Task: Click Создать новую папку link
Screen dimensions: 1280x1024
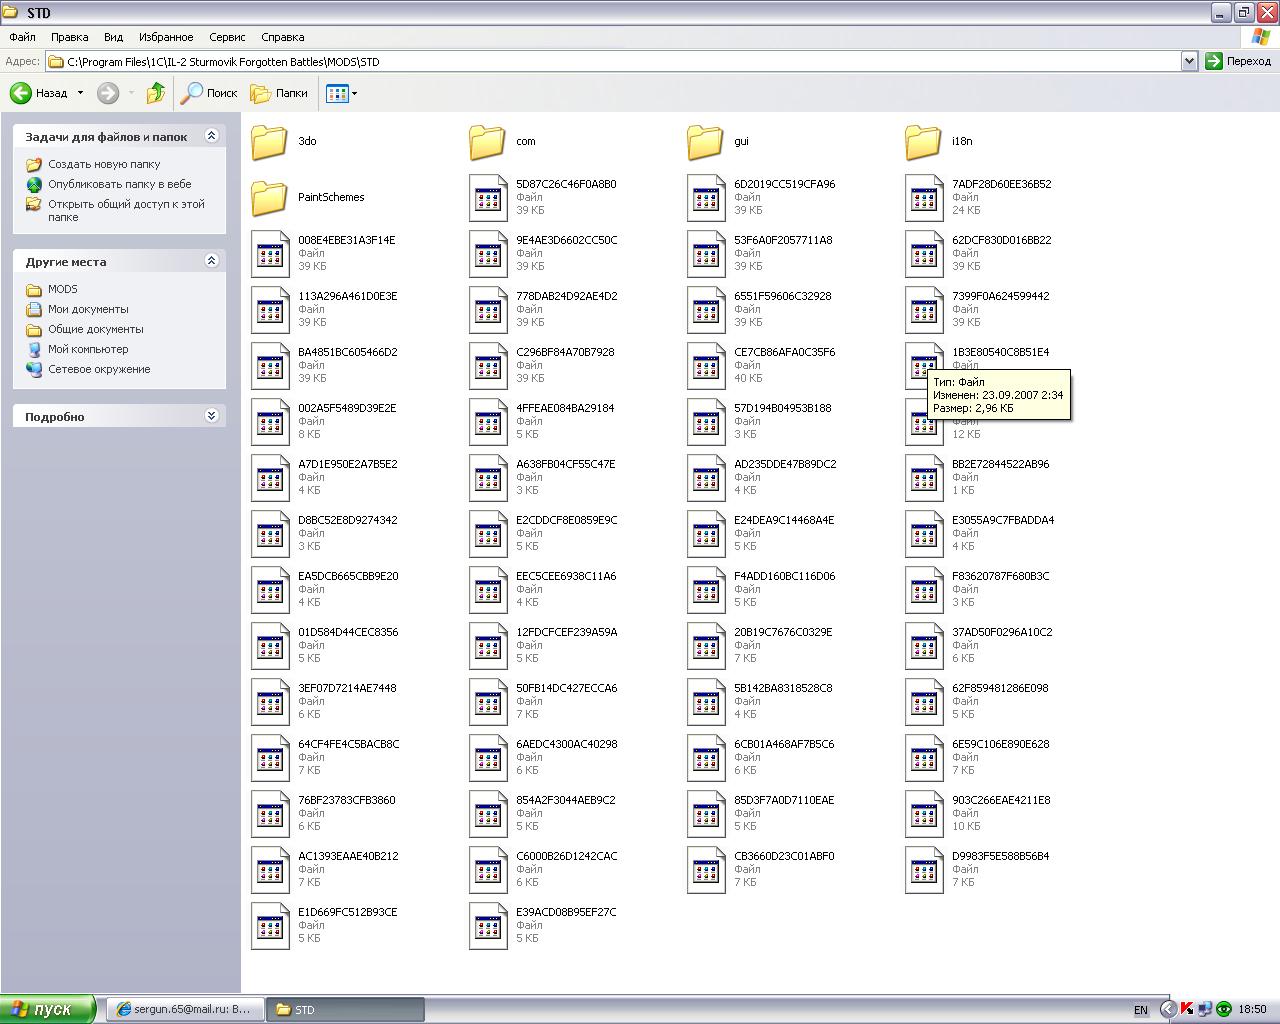Action: [104, 164]
